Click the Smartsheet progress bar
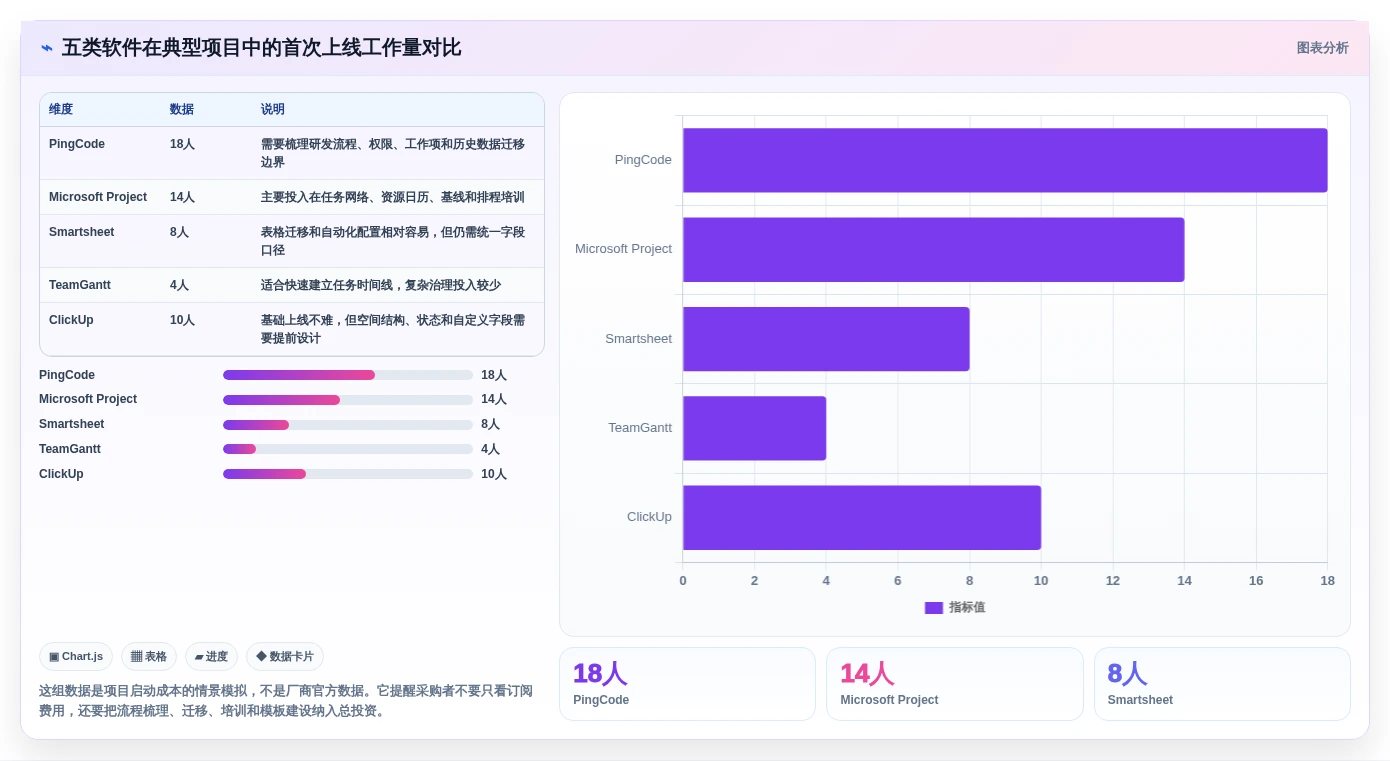 pyautogui.click(x=348, y=425)
